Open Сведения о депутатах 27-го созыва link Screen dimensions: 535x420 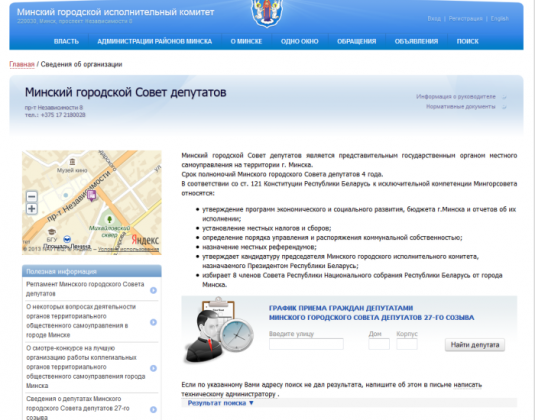coord(78,408)
